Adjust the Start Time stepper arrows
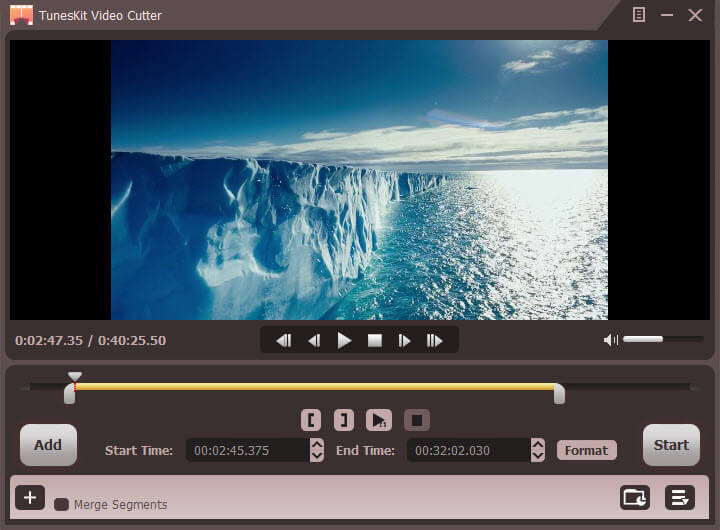The image size is (720, 530). point(317,450)
